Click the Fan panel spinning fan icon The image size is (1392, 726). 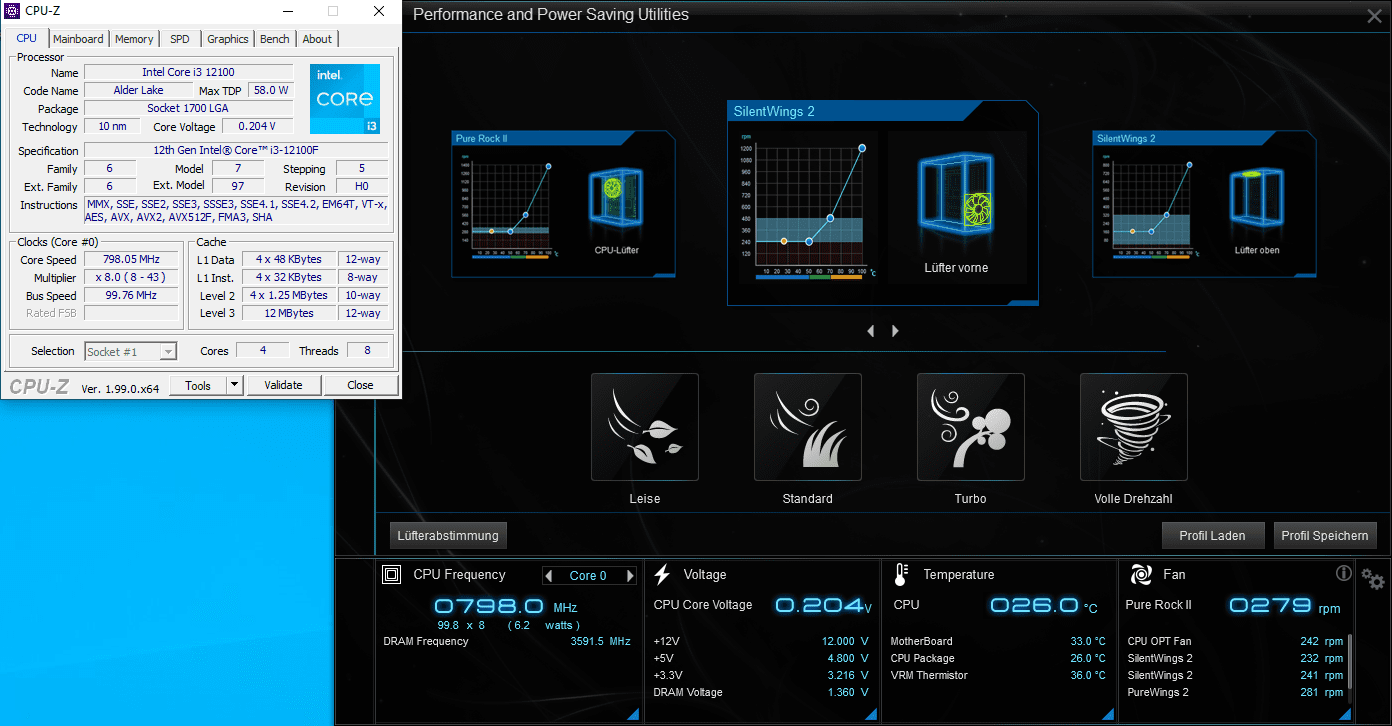(x=1141, y=575)
